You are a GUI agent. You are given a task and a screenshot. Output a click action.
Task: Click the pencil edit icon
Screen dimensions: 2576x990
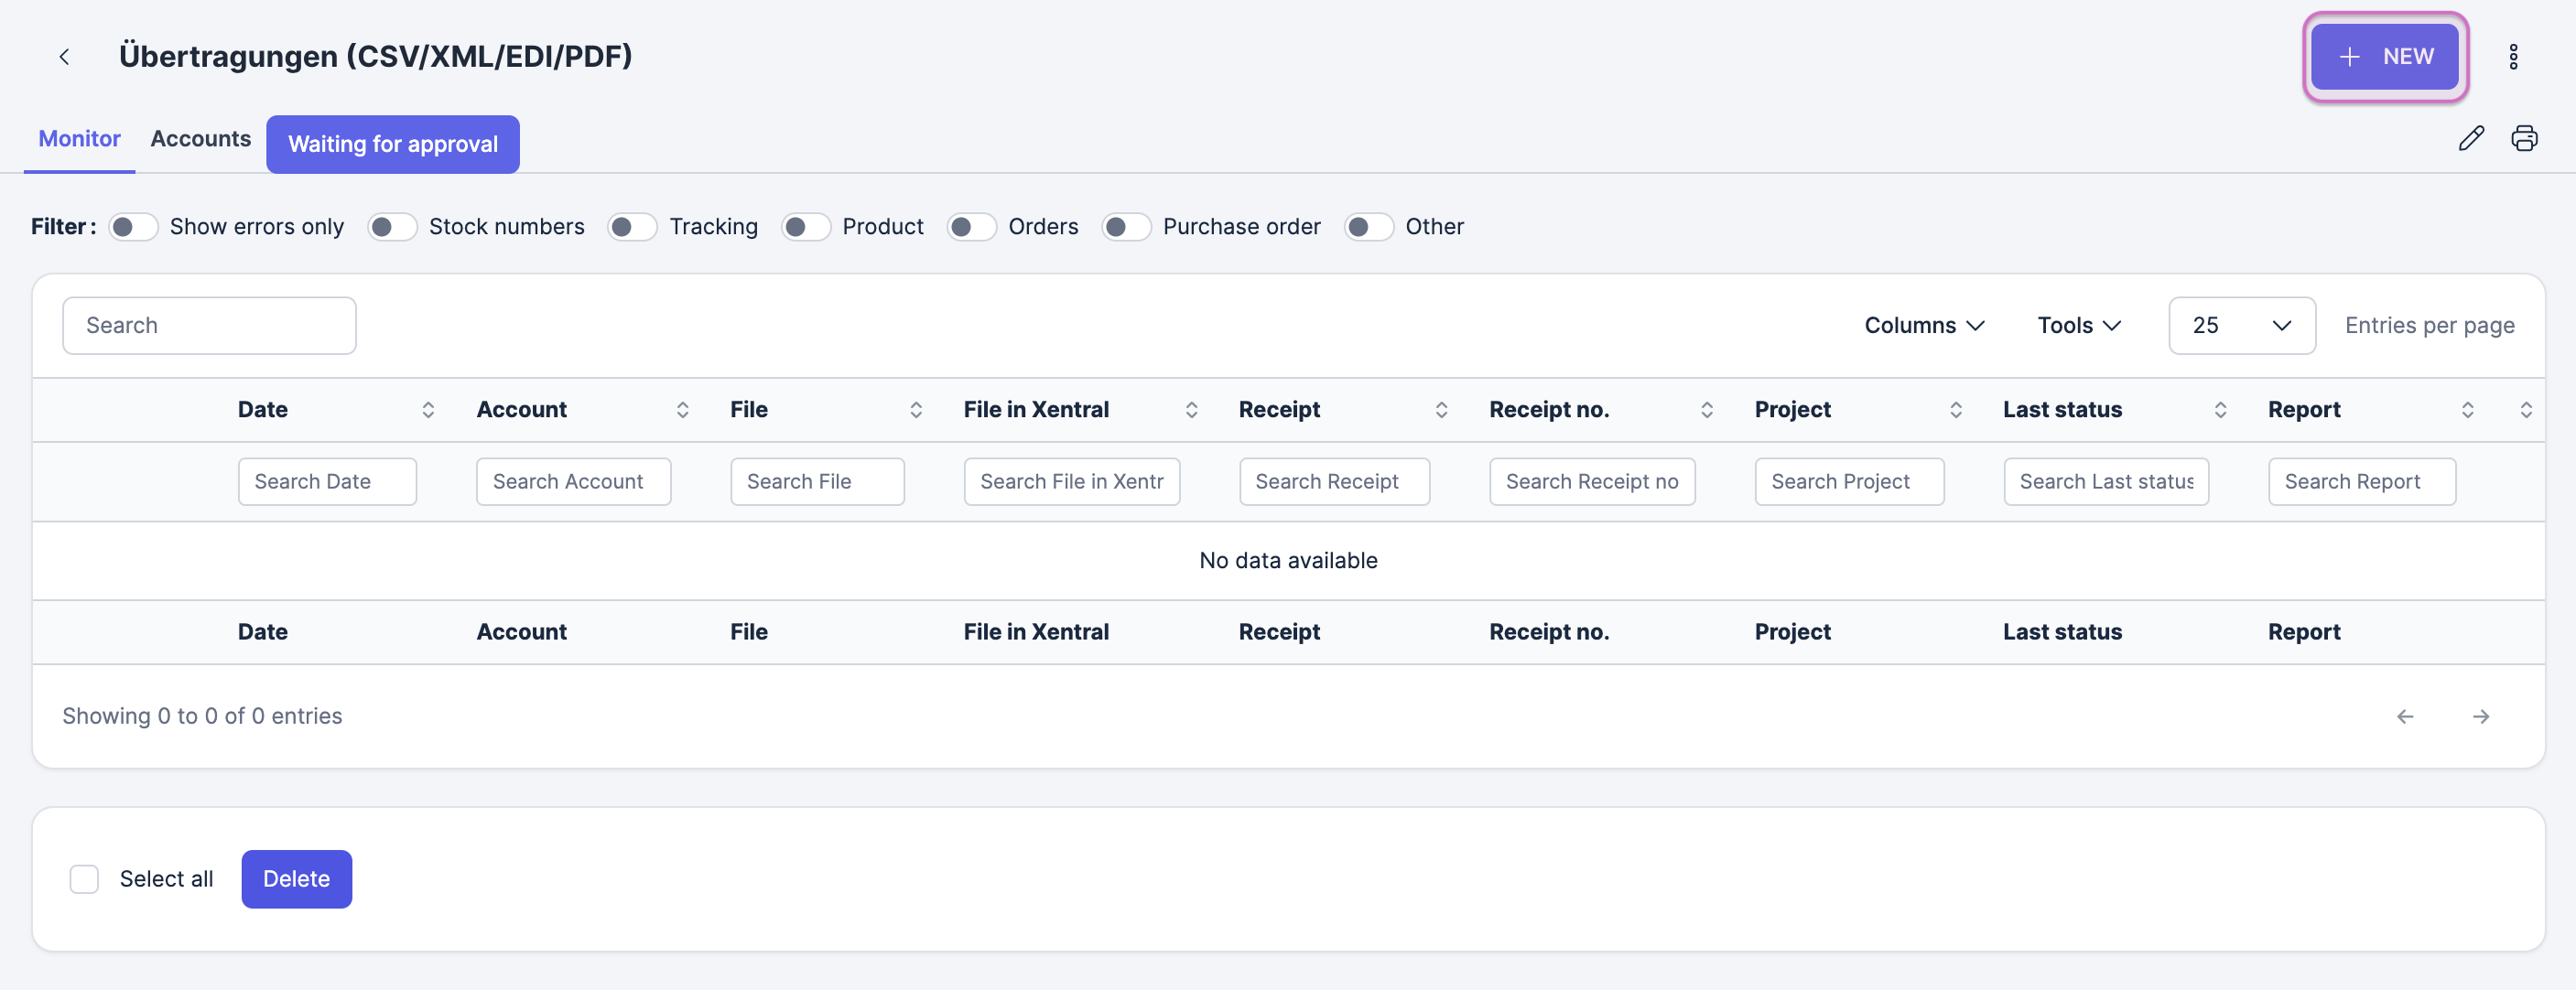point(2471,138)
